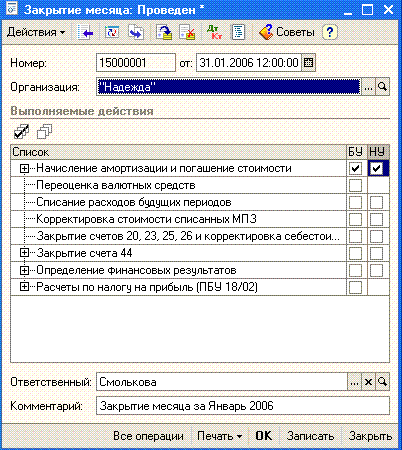Click the go-to-structure icon with blue arrows
The height and width of the screenshot is (450, 402).
coord(136,32)
